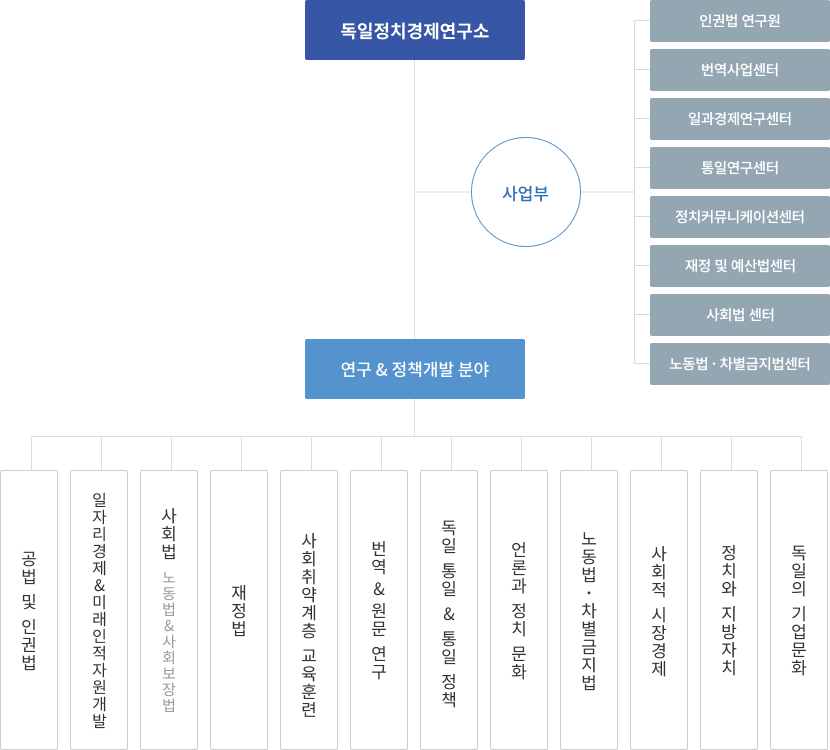Click the 연구 & 정책개발 분야 box
Viewport: 830px width, 750px height.
(414, 369)
